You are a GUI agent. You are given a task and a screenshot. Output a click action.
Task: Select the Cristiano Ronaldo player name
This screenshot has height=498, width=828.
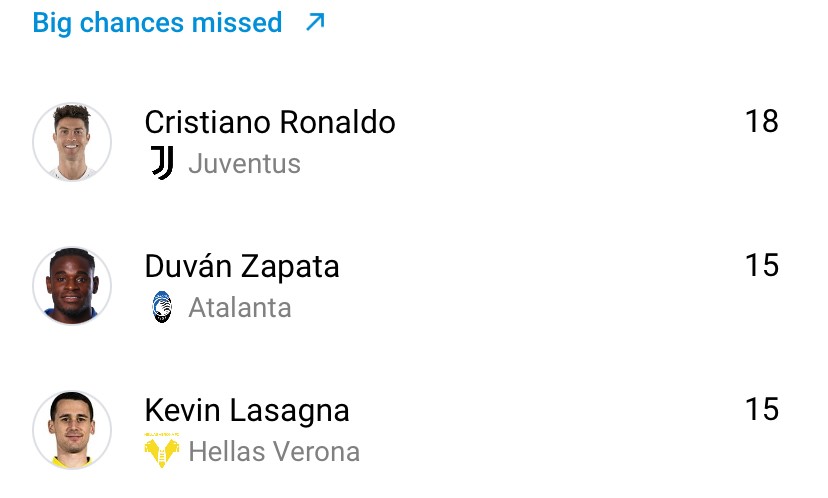[270, 122]
